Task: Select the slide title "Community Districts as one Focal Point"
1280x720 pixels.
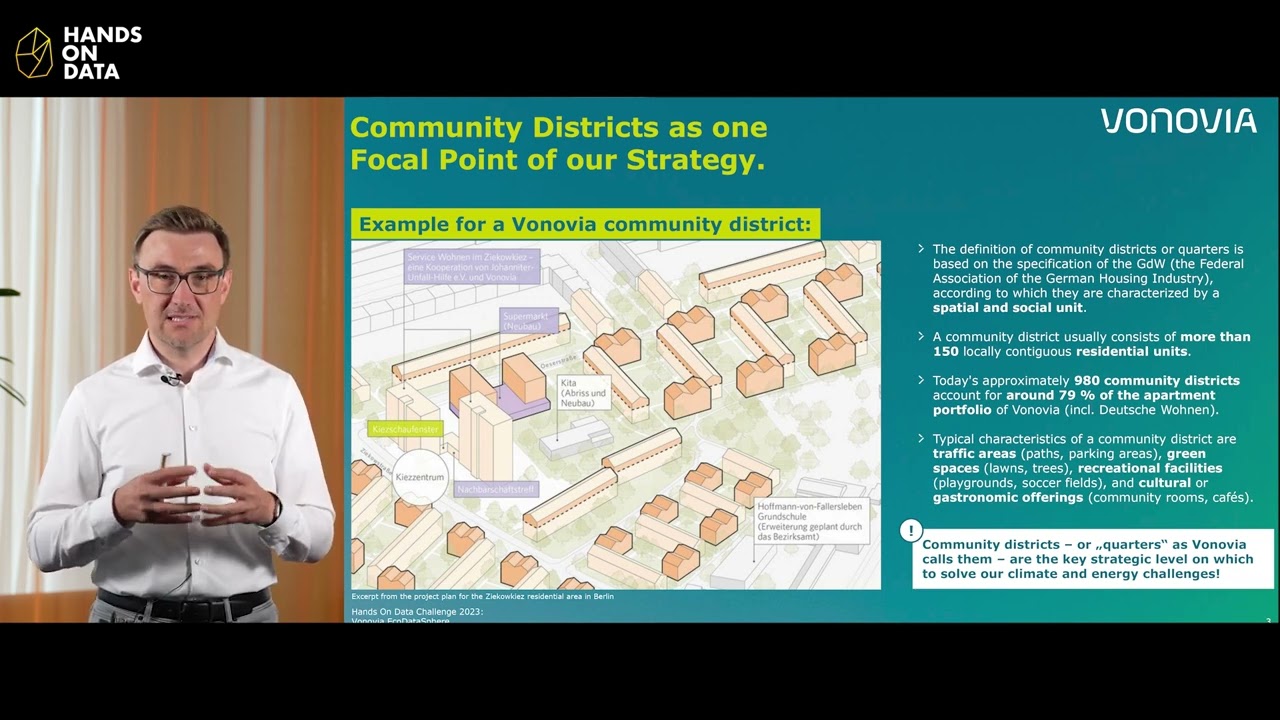Action: (x=558, y=143)
